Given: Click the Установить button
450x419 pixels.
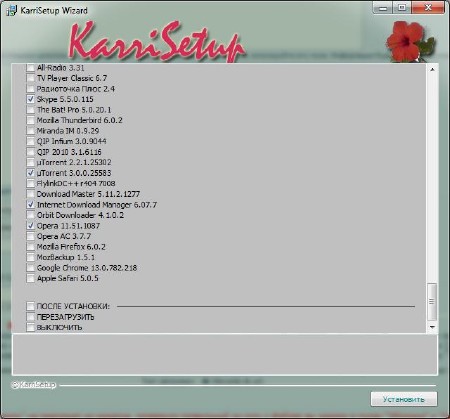Looking at the screenshot, I should (404, 399).
